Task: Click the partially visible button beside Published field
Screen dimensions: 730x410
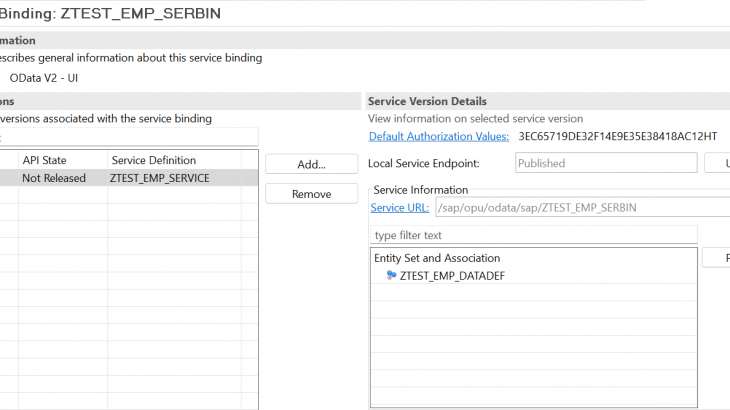Action: point(717,163)
